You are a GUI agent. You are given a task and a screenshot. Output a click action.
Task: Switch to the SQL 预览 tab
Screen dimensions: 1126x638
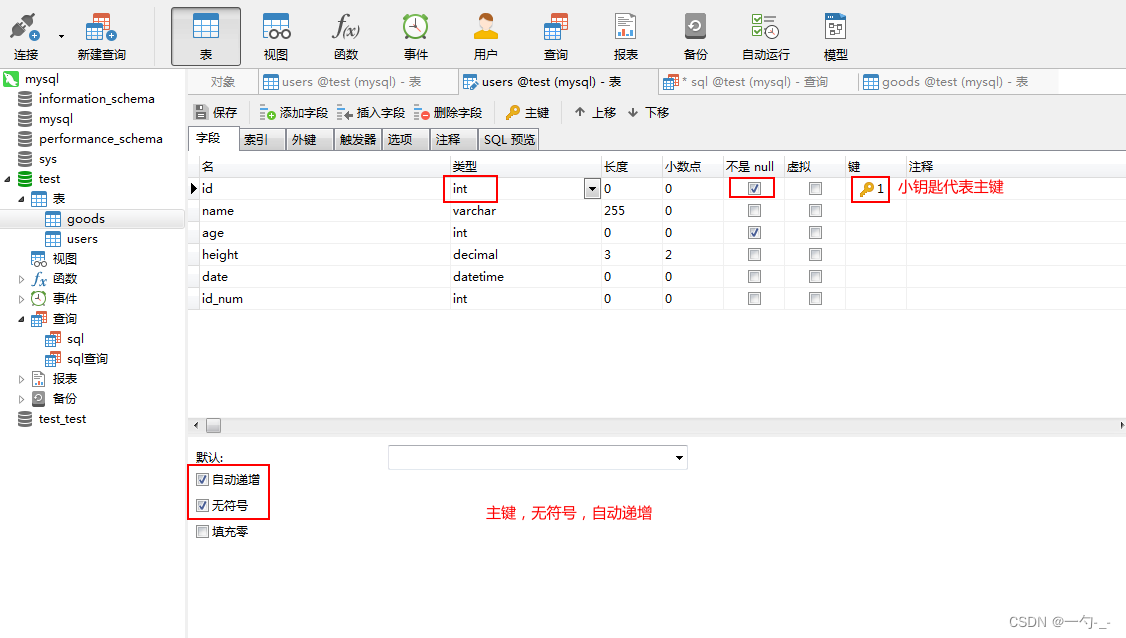tap(509, 139)
